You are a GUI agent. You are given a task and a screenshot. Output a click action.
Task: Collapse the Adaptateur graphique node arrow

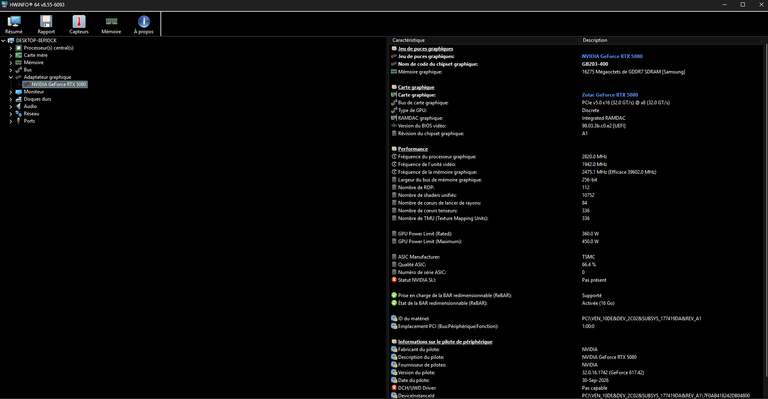11,77
